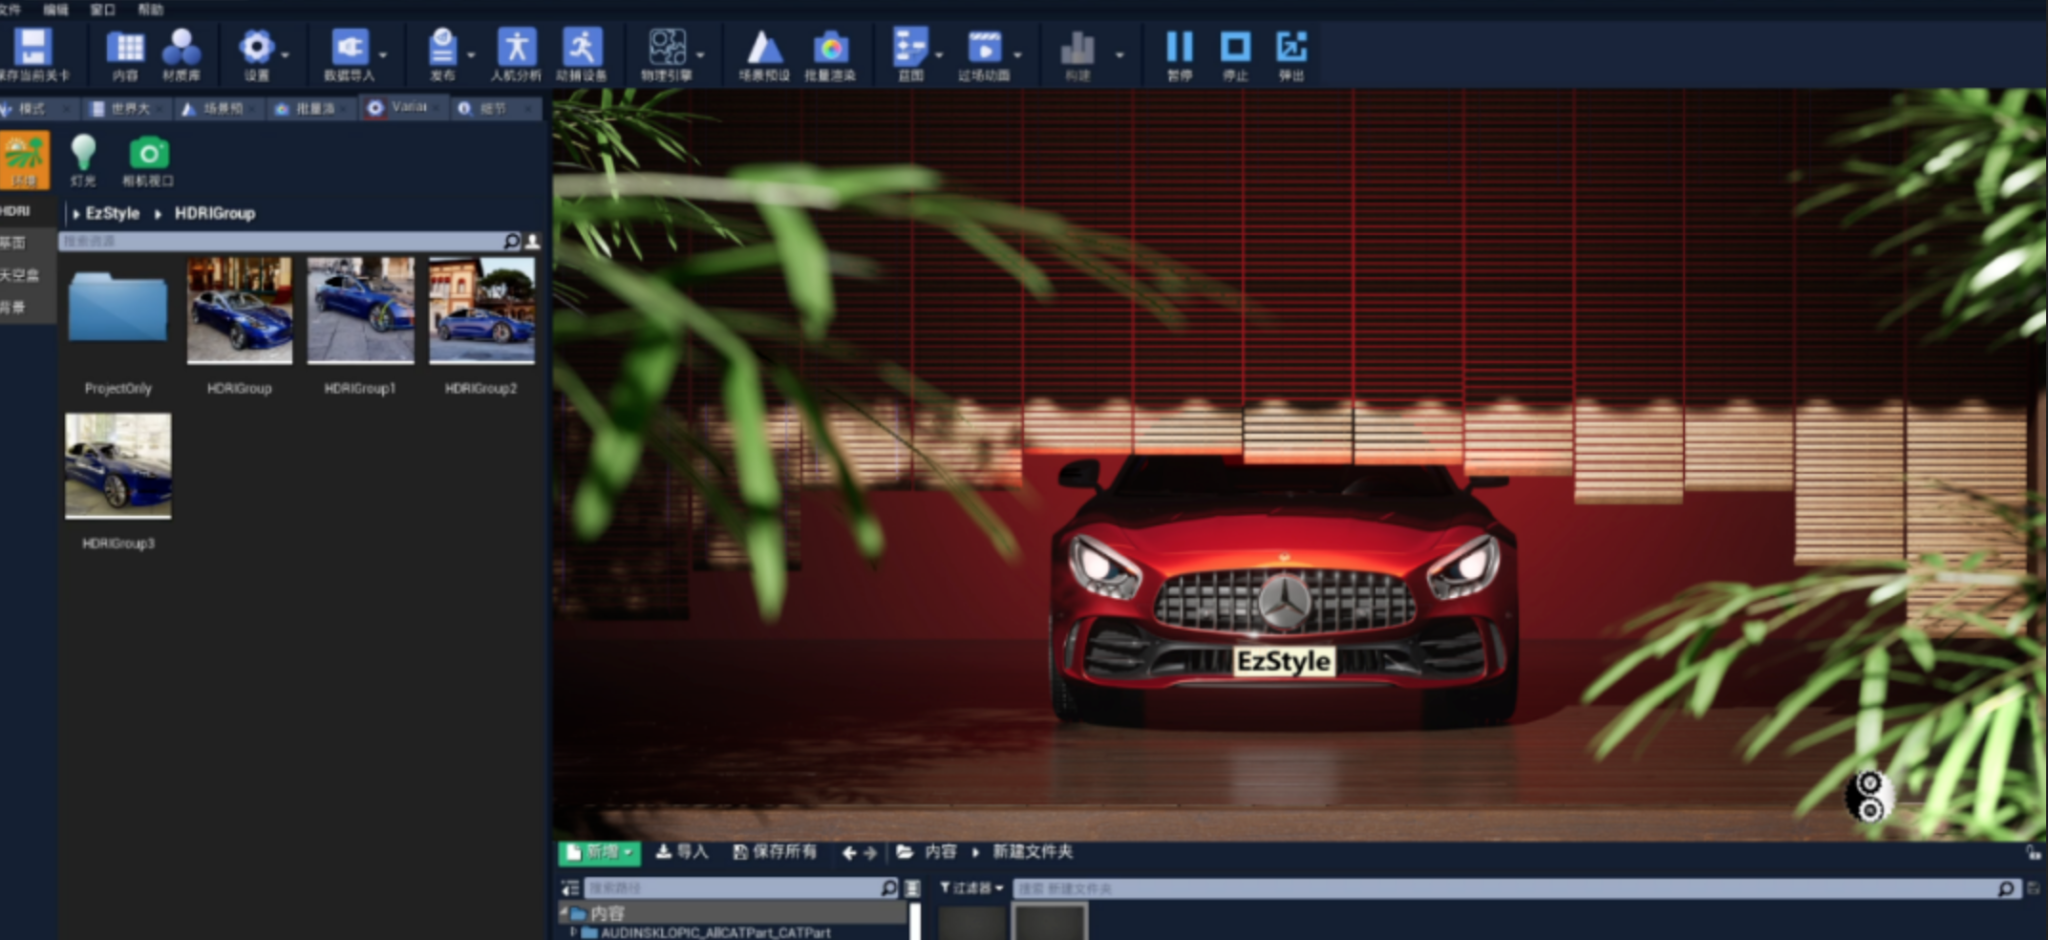Open the 设置 settings gear
The image size is (2048, 940).
click(x=256, y=47)
